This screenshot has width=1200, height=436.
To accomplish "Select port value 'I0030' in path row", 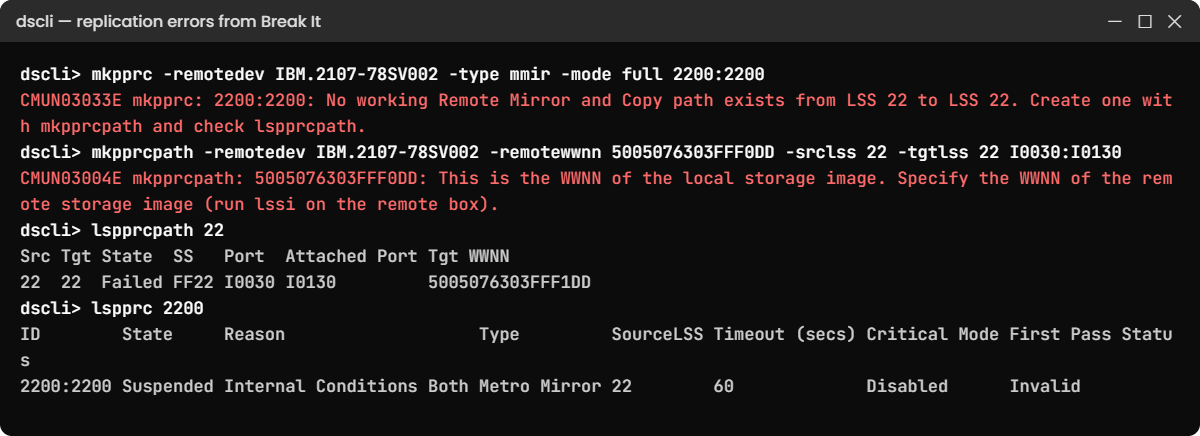I will pyautogui.click(x=249, y=283).
